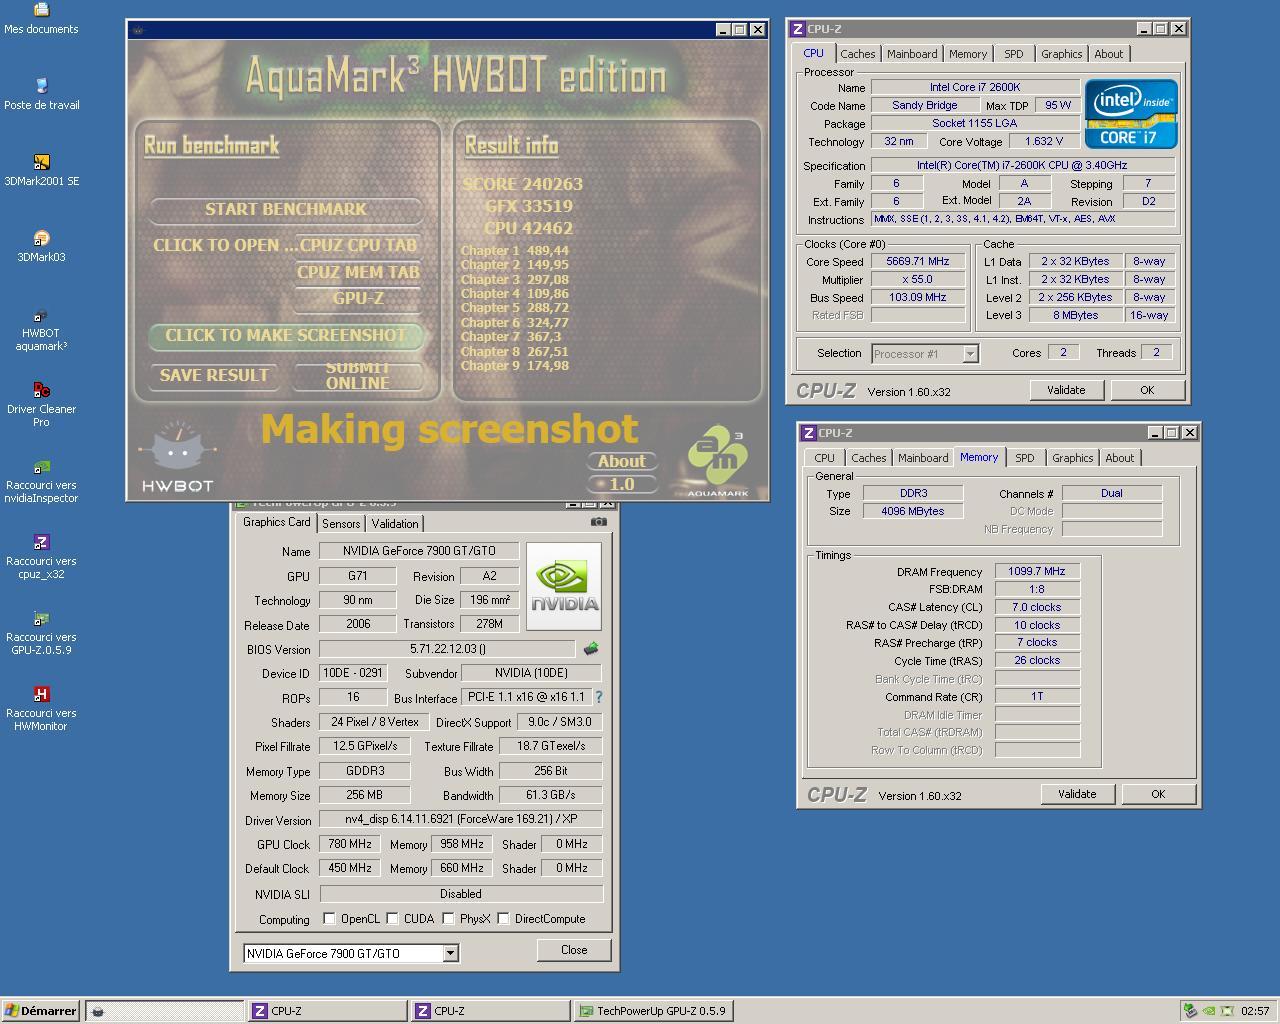Select Memory tab in top CPU-Z window
This screenshot has width=1280, height=1024.
[x=967, y=54]
